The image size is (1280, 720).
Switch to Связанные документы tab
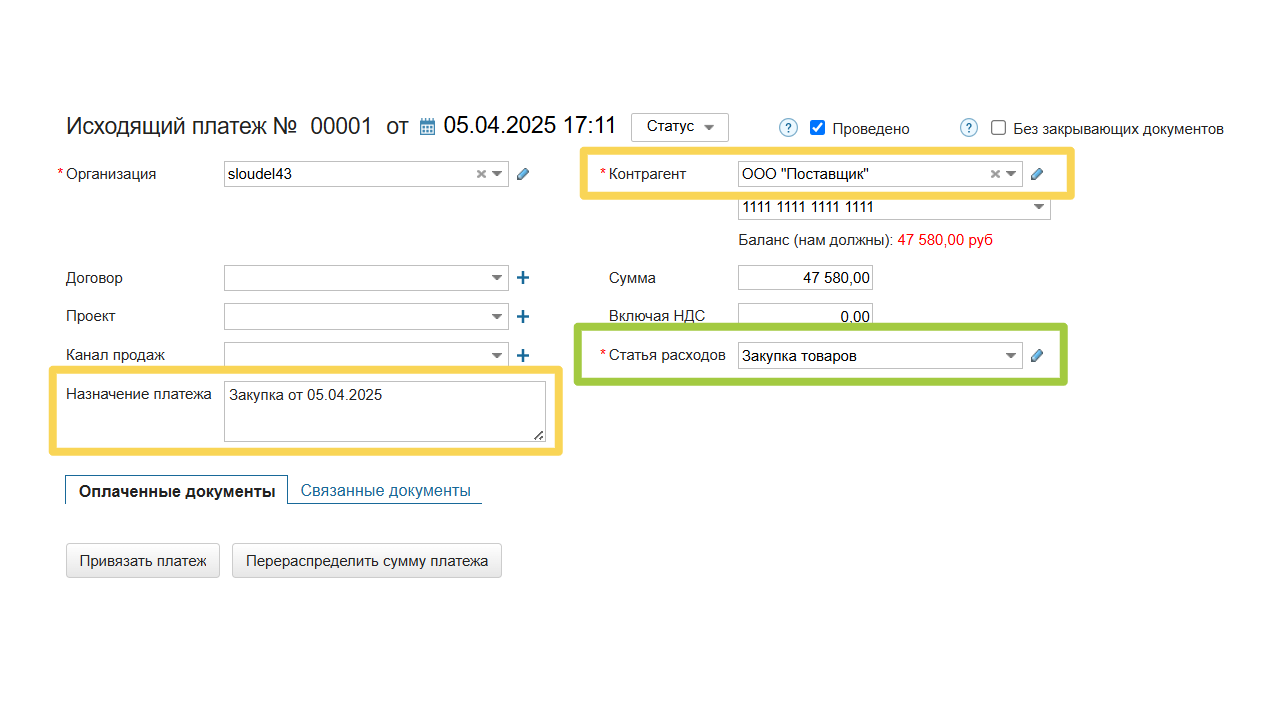[x=385, y=491]
